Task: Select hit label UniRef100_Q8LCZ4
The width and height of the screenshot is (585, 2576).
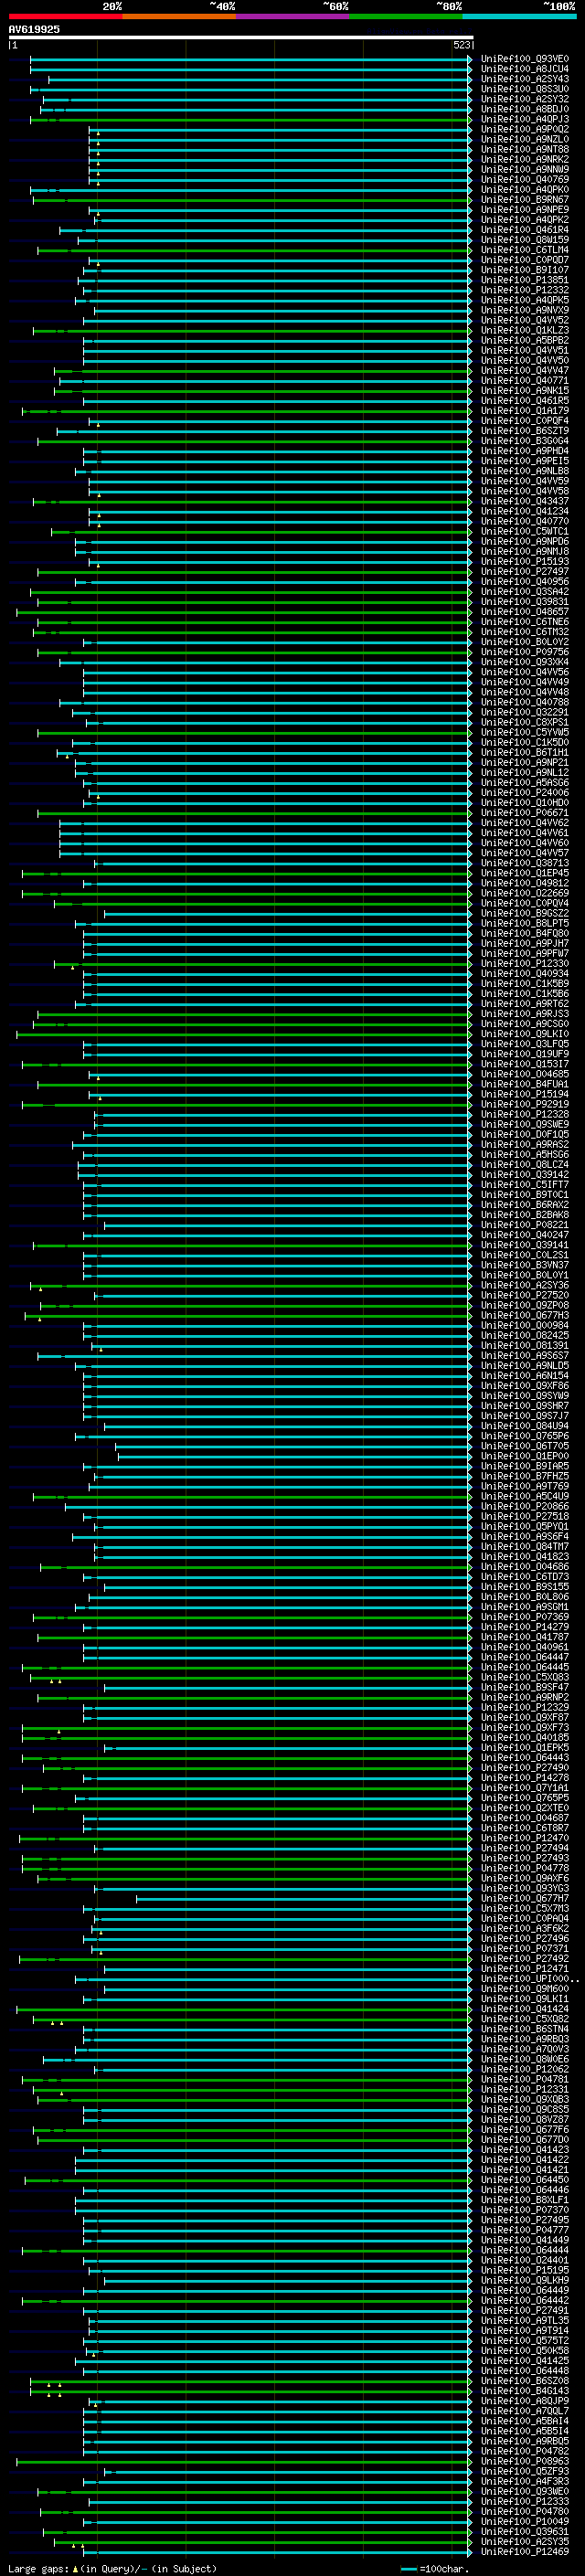Action: coord(525,1164)
